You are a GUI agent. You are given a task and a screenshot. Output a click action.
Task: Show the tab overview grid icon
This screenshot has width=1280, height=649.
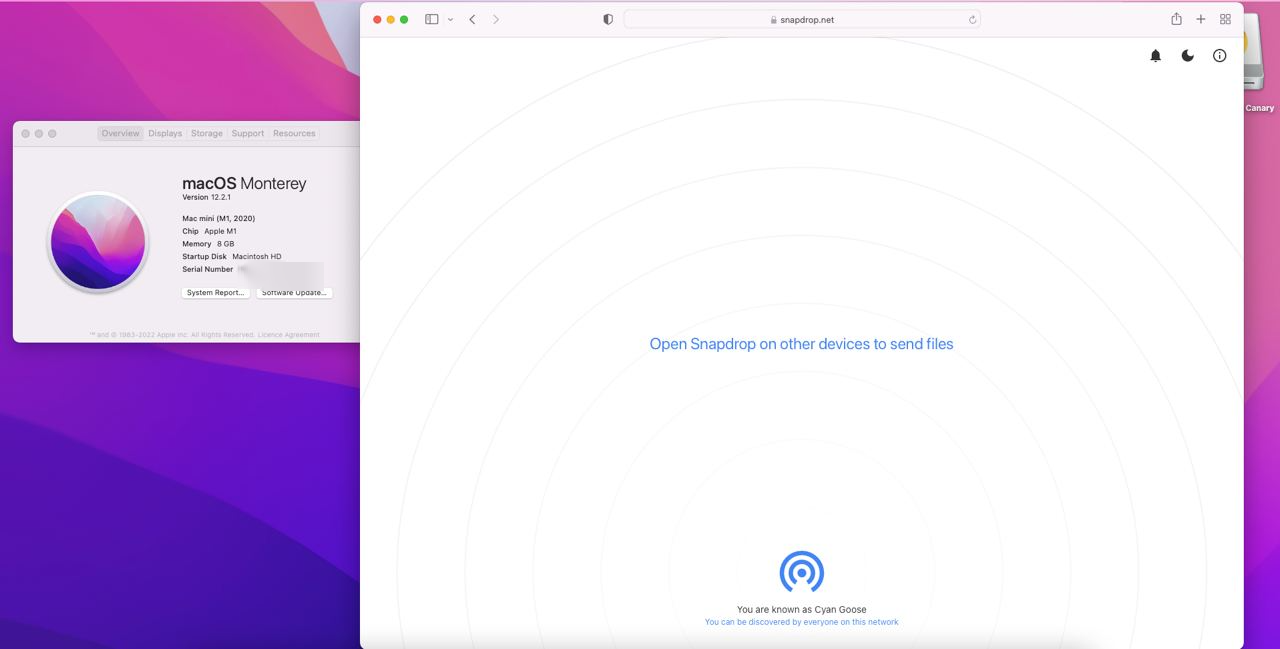click(1225, 19)
